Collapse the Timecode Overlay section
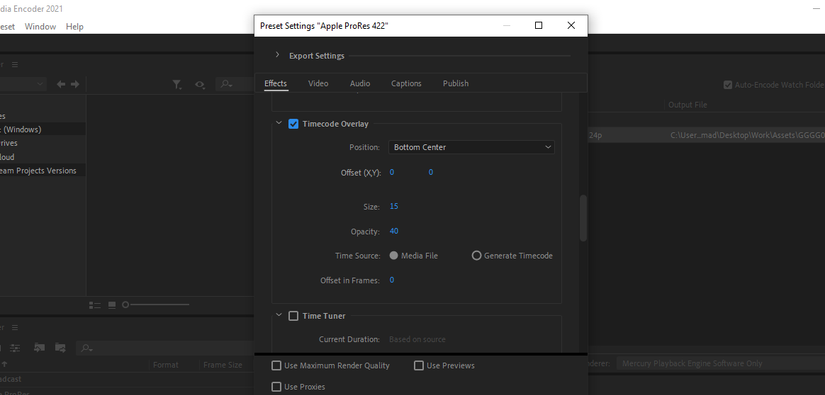Screen dimensions: 825x395 [x=279, y=124]
